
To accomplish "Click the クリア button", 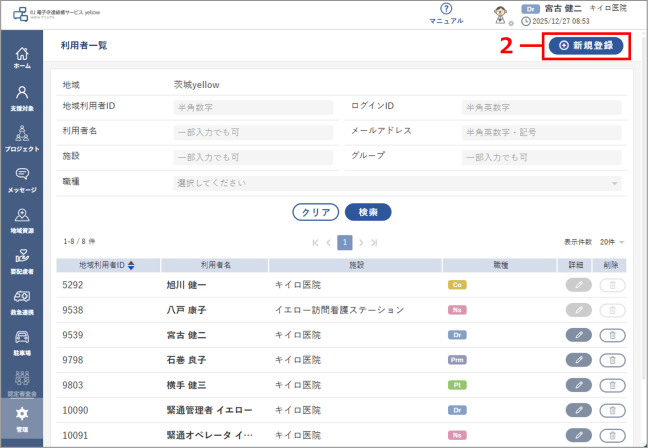I will click(x=315, y=212).
